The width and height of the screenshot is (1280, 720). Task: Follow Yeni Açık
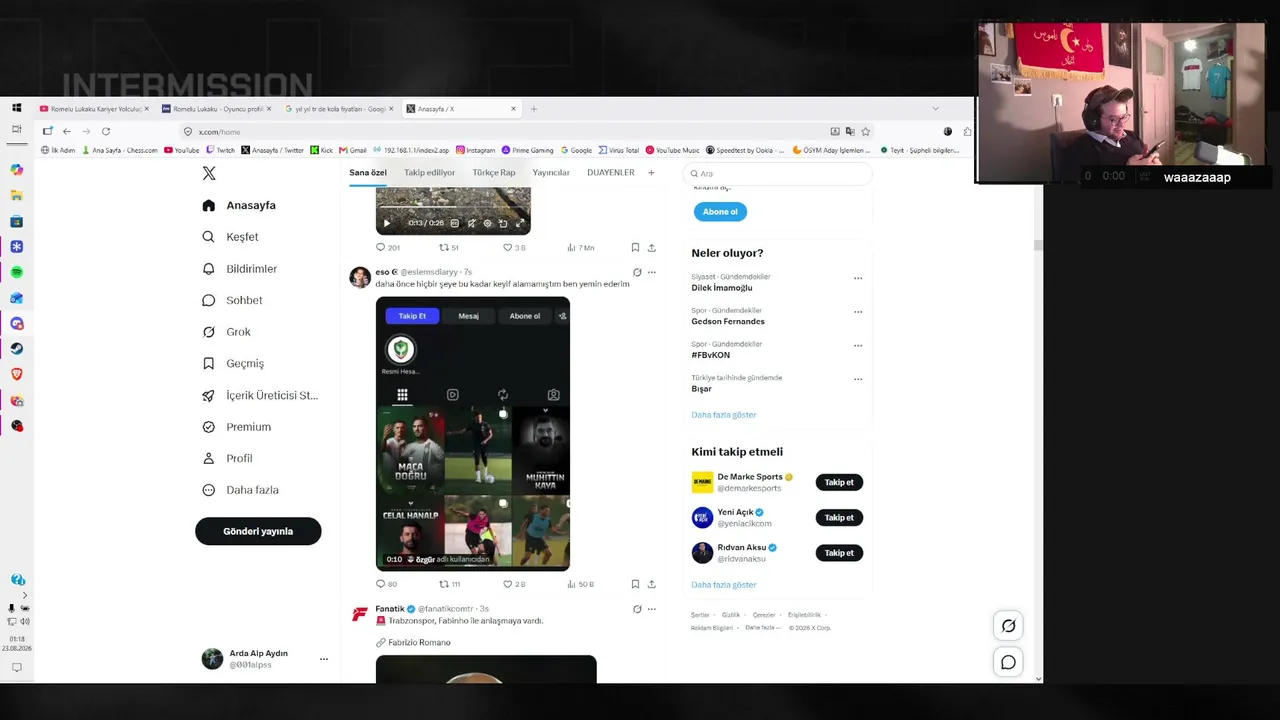tap(839, 517)
